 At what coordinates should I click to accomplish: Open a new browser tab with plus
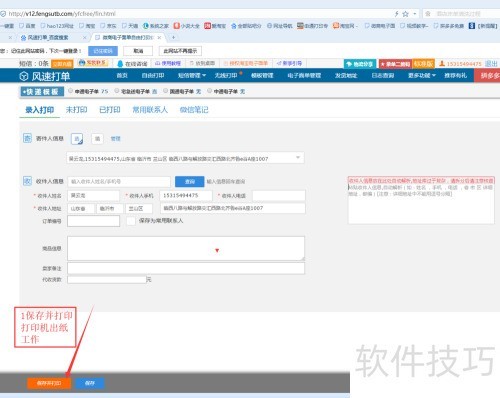pos(173,37)
